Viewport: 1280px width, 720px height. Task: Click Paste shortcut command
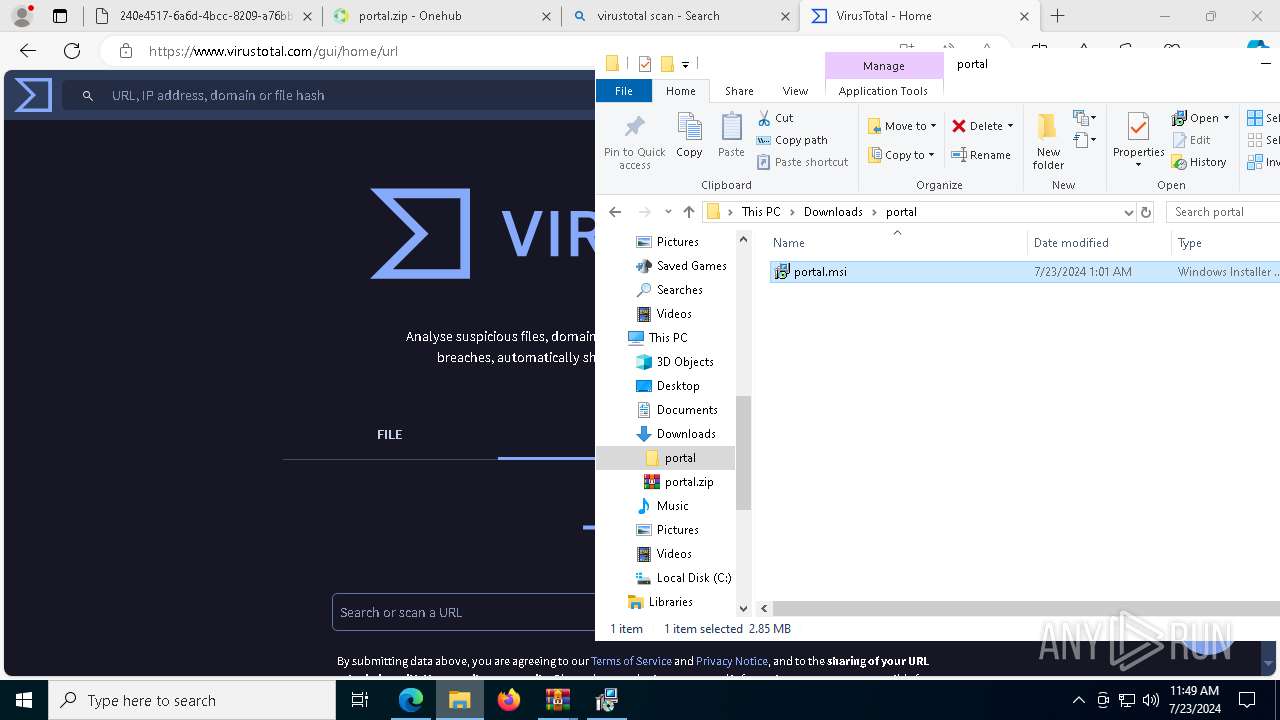[x=802, y=162]
